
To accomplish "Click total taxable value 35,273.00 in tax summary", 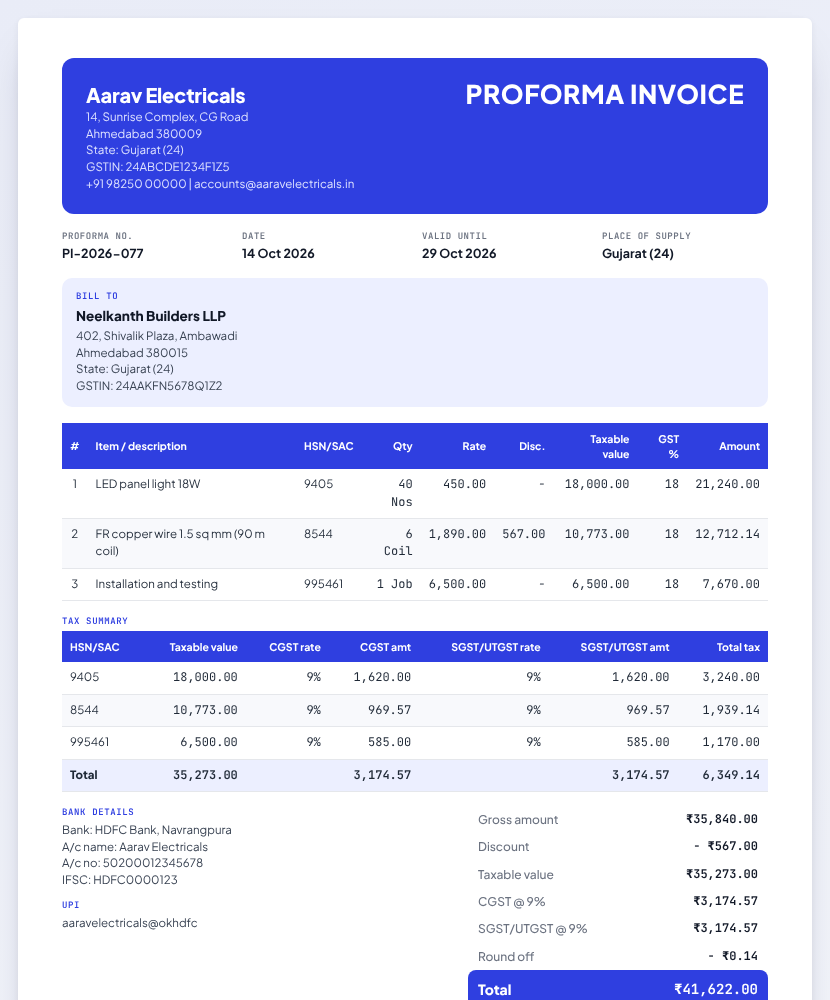I will coord(205,775).
